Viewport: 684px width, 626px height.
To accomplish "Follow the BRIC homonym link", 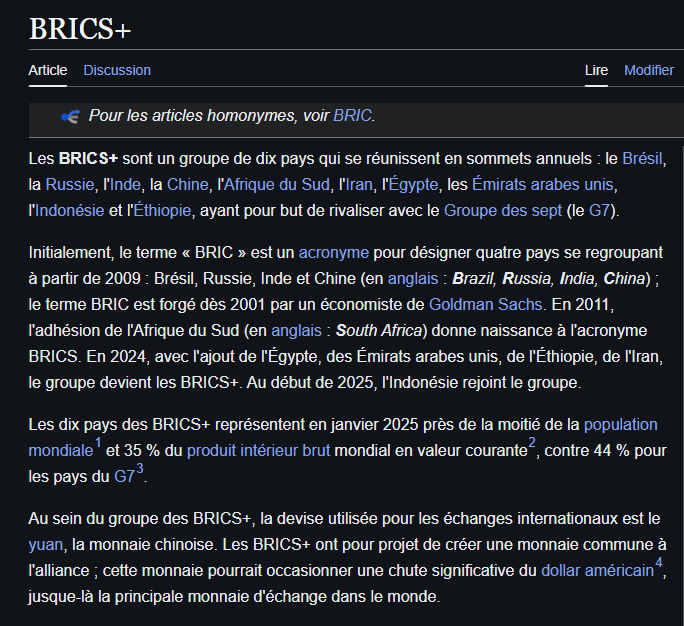I will point(352,116).
